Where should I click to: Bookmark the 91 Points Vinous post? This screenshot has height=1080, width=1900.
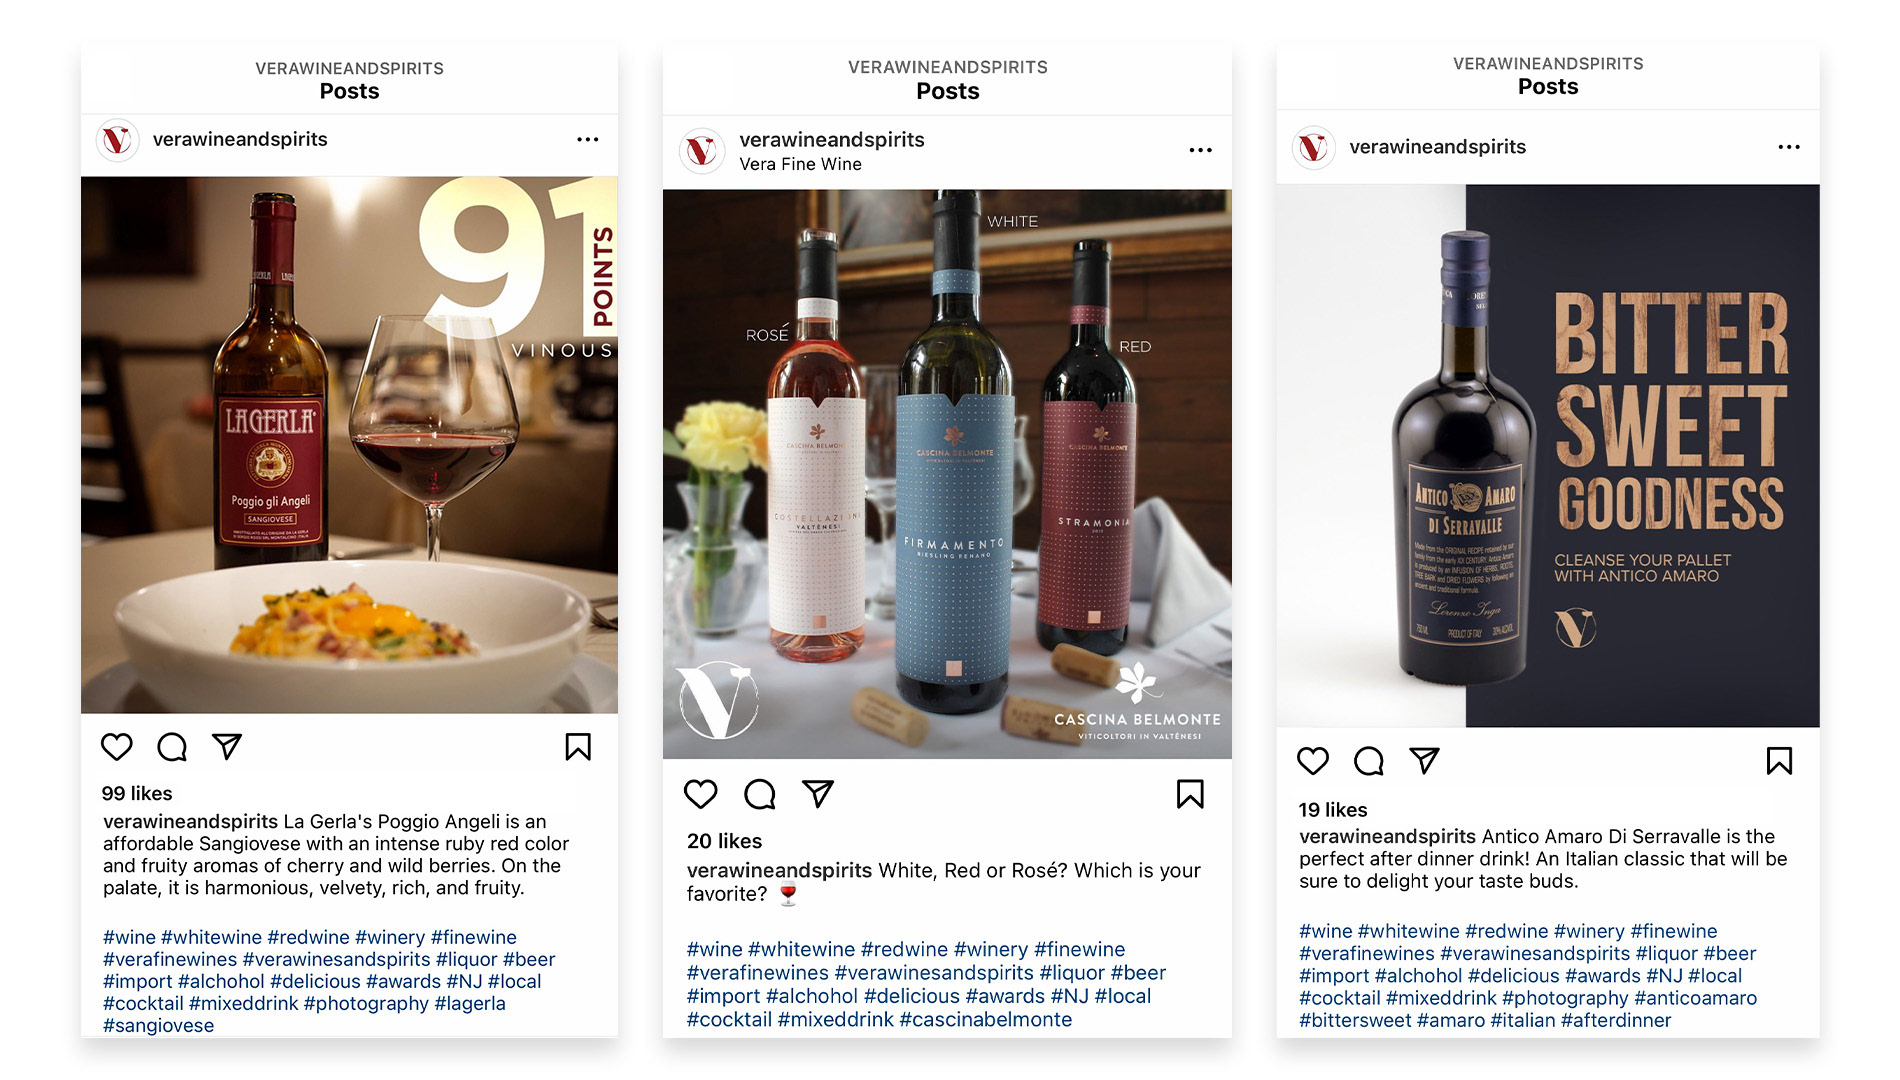(x=578, y=747)
